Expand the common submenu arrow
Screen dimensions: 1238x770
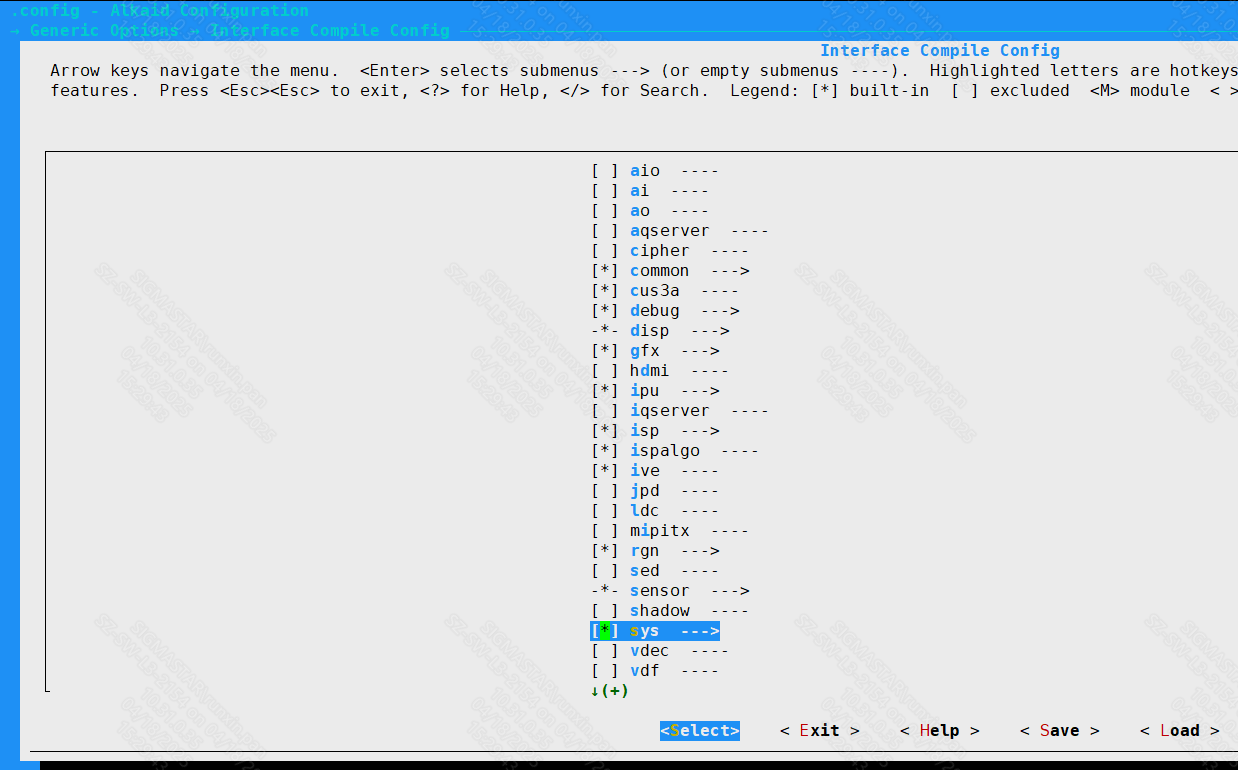730,271
